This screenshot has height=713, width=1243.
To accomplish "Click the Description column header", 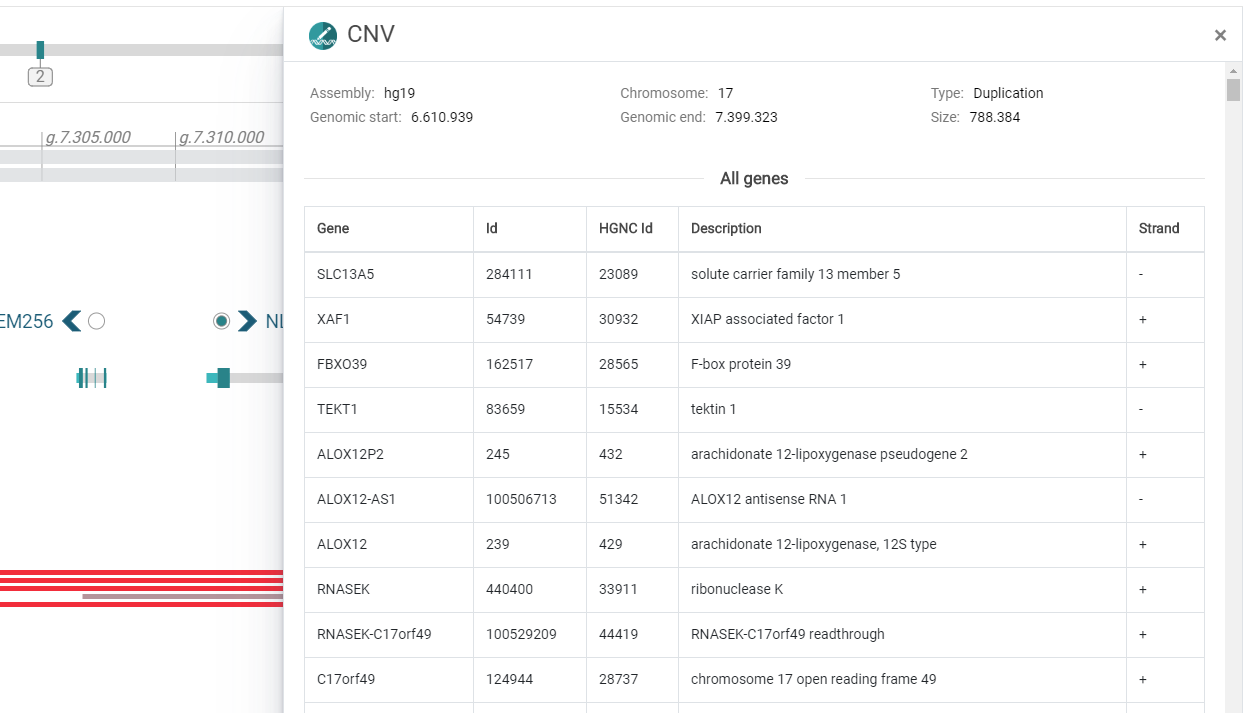I will point(726,229).
